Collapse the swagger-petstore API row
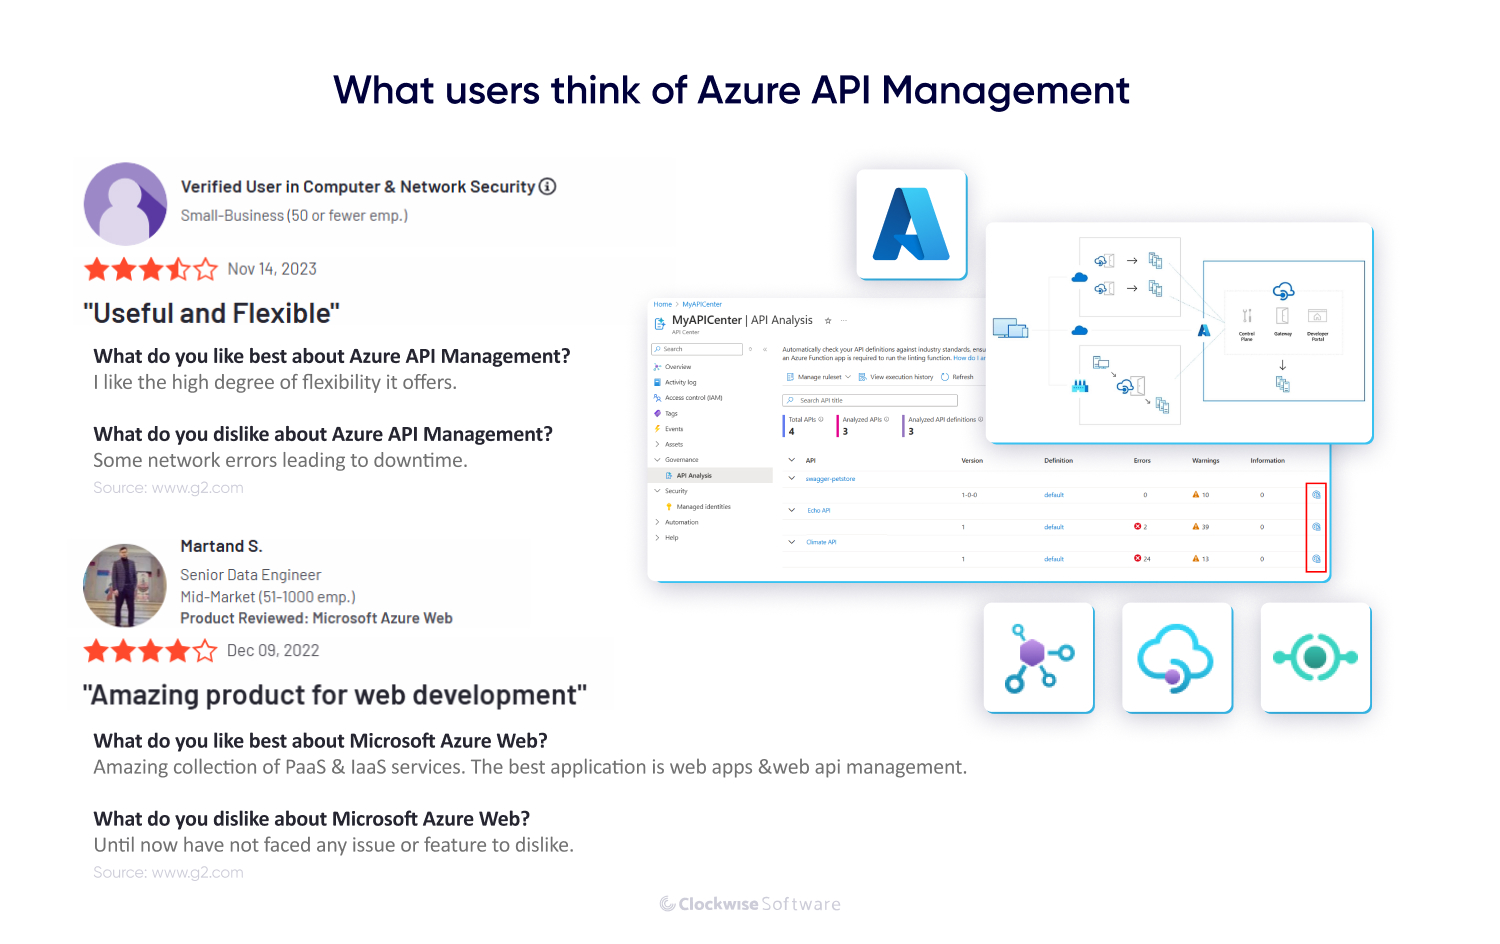The image size is (1500, 944). point(792,478)
